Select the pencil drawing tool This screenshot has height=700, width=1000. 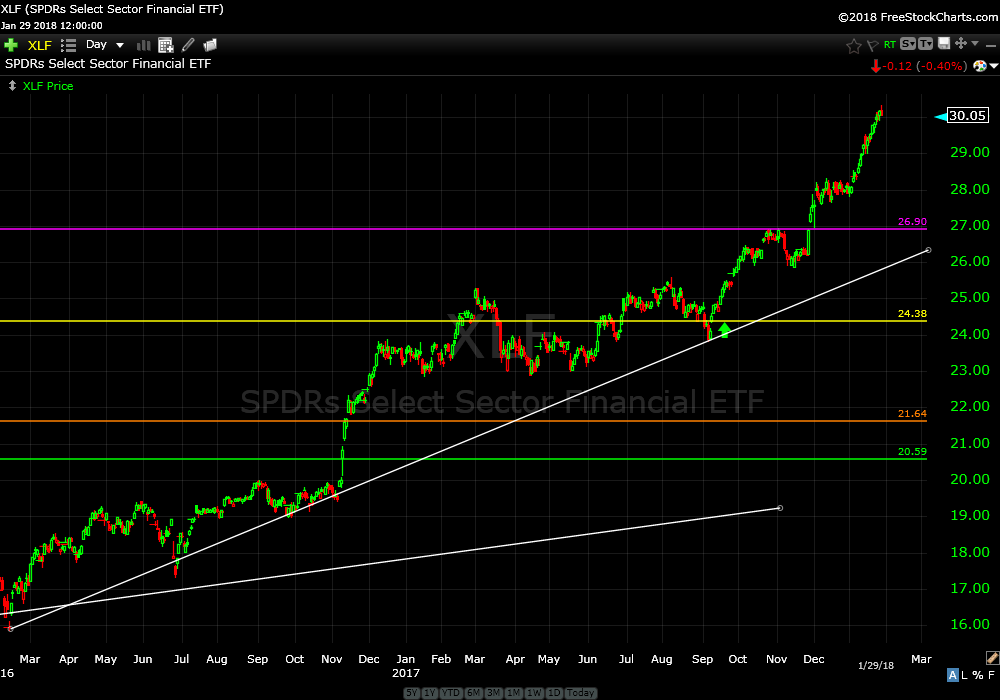click(x=188, y=45)
